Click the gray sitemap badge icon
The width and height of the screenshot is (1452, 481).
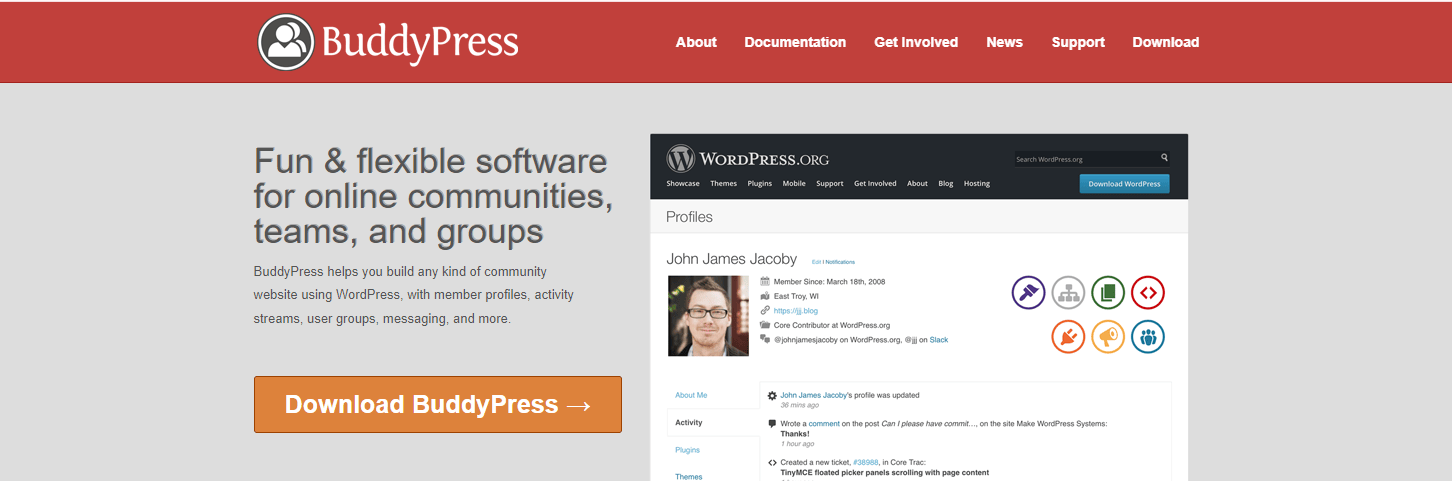pos(1068,293)
